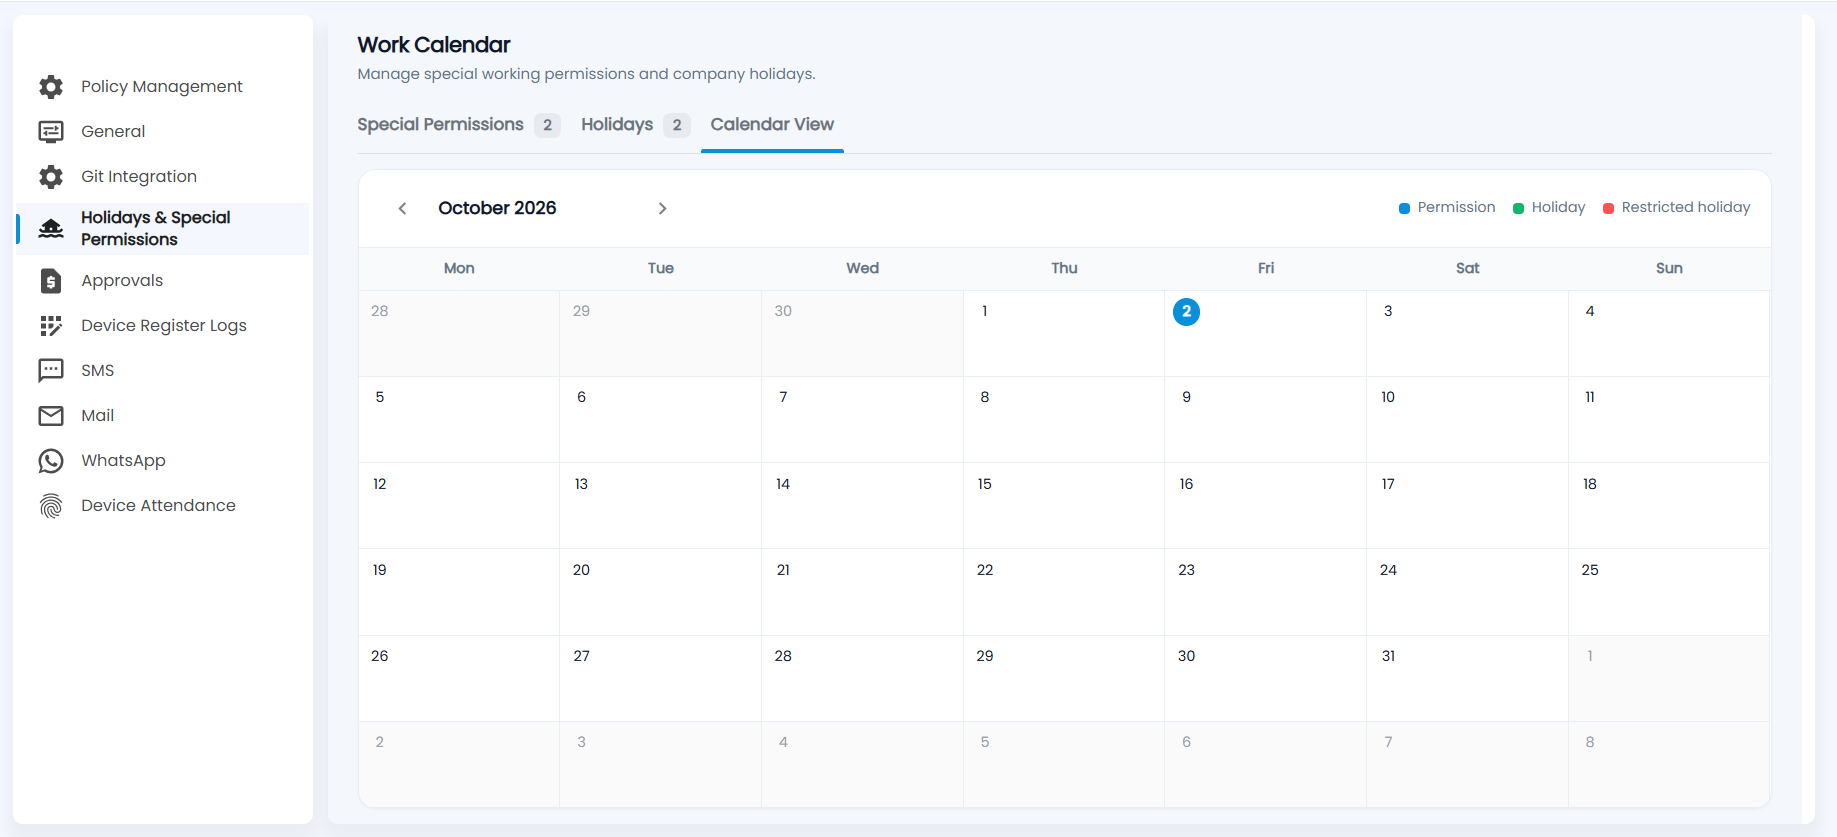Click the Approvals document icon
Screen dimensions: 1837x837
(x=51, y=281)
